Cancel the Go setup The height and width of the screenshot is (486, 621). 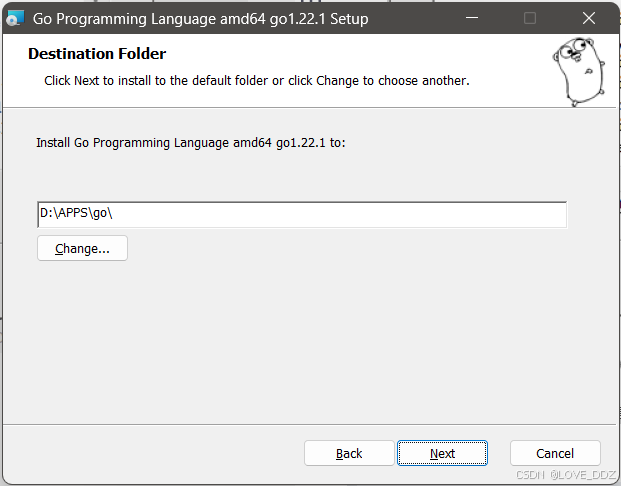[x=555, y=453]
